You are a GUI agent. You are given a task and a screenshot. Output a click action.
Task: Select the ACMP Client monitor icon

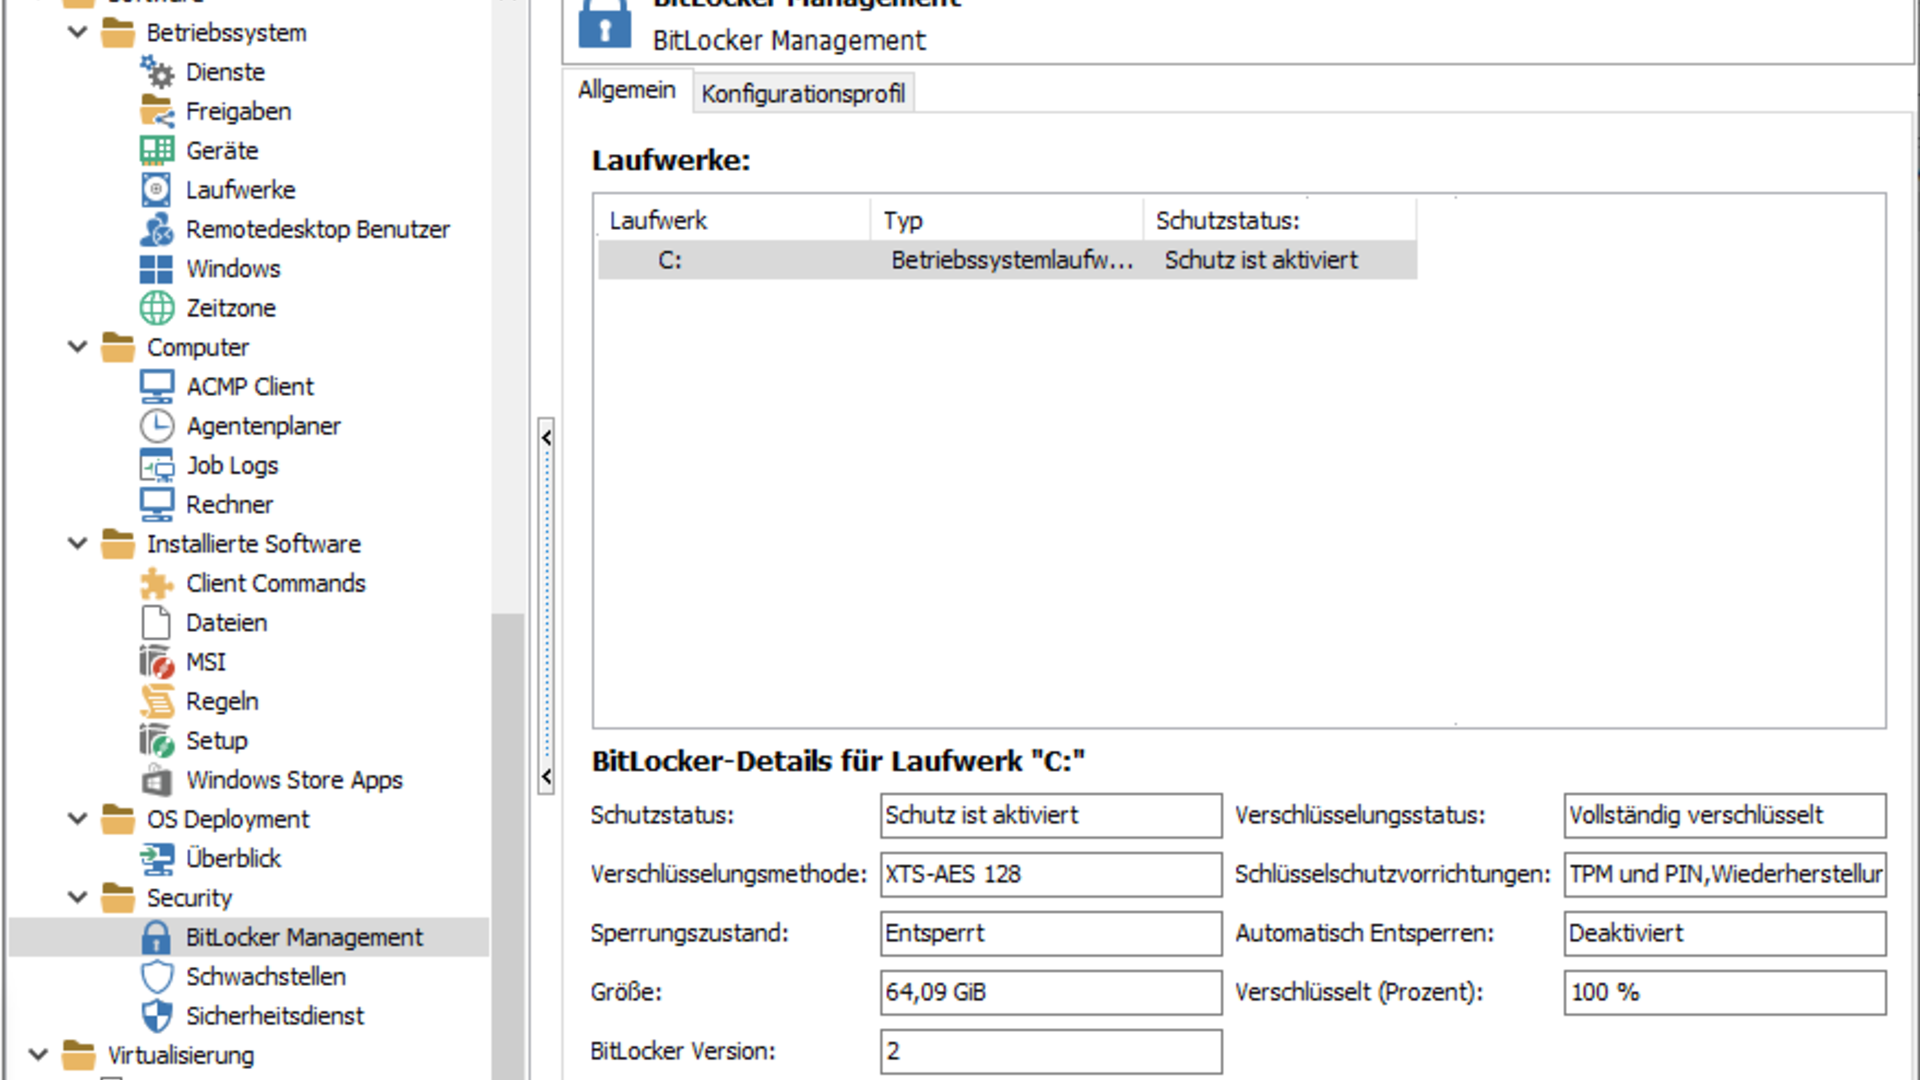click(157, 386)
